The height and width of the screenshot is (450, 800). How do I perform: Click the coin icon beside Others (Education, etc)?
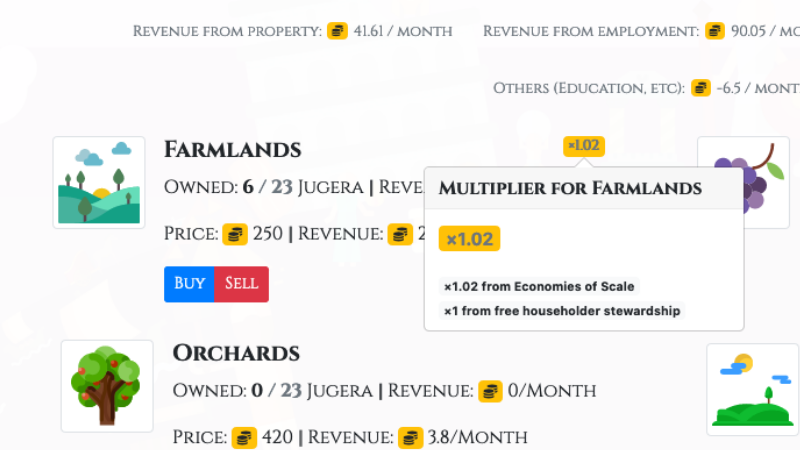701,88
